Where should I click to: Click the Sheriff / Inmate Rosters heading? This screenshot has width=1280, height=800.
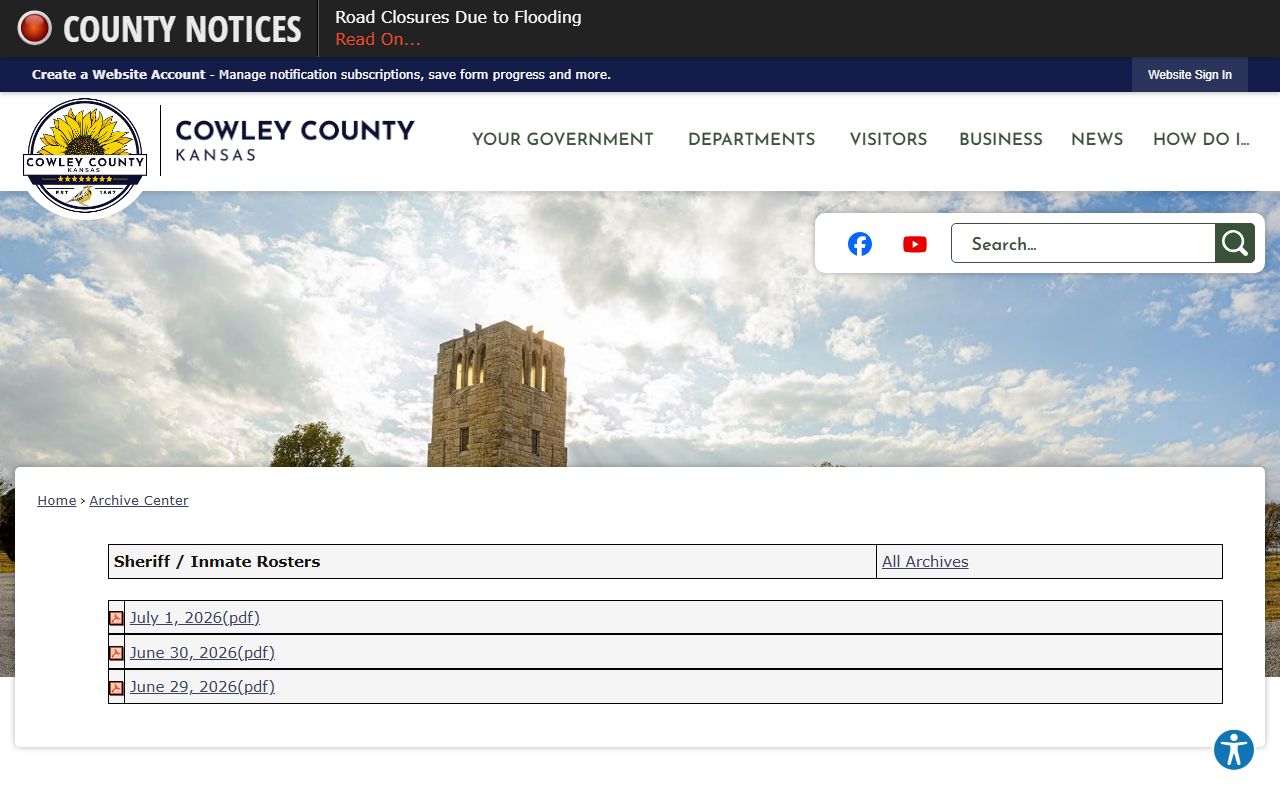(217, 562)
